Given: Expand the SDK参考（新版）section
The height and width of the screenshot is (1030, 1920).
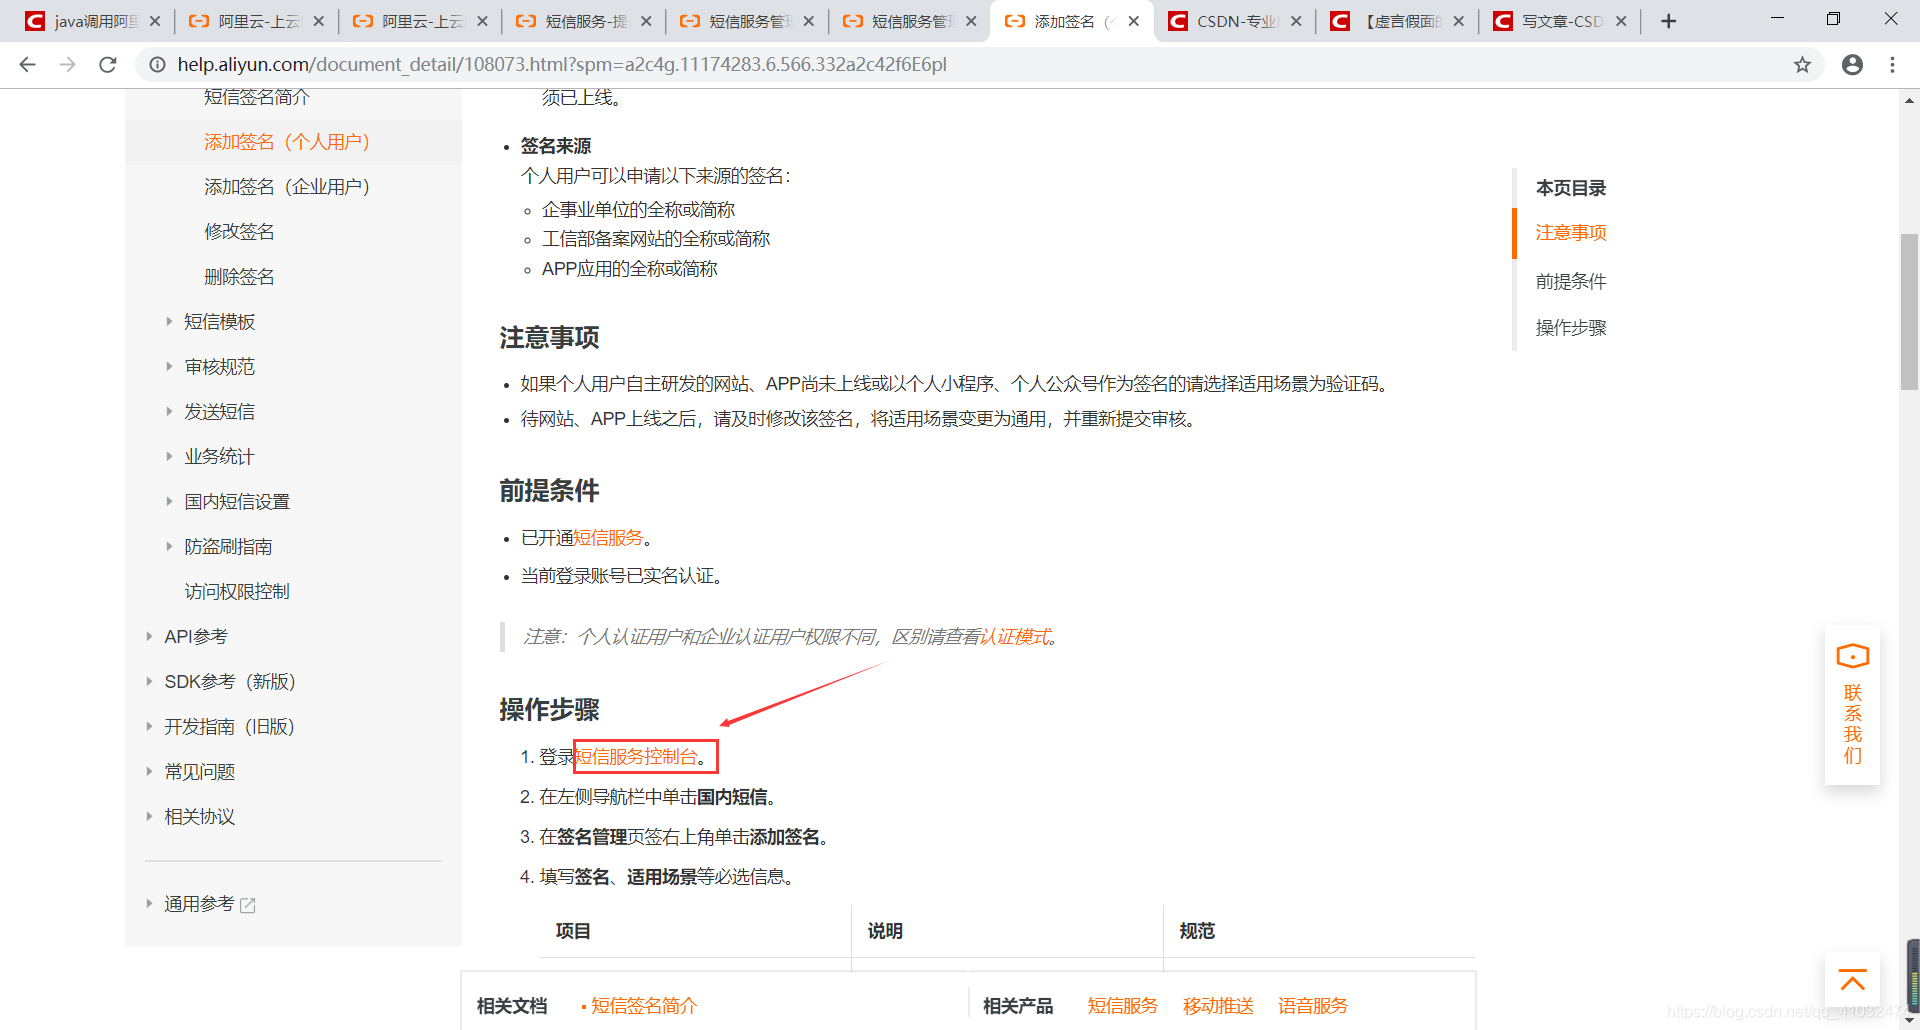Looking at the screenshot, I should coord(229,681).
